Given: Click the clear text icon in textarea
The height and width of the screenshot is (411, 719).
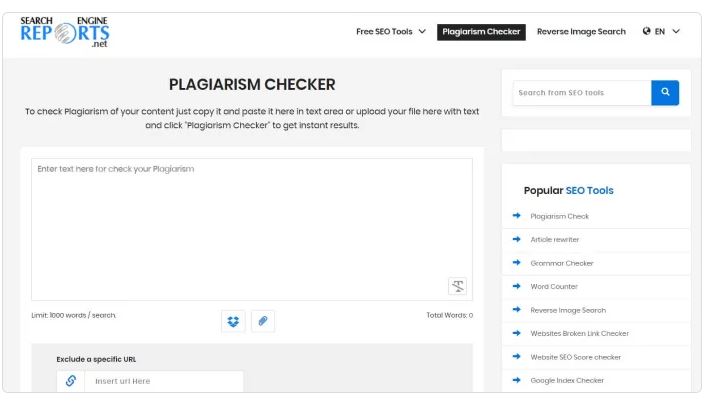Looking at the screenshot, I should click(x=458, y=285).
